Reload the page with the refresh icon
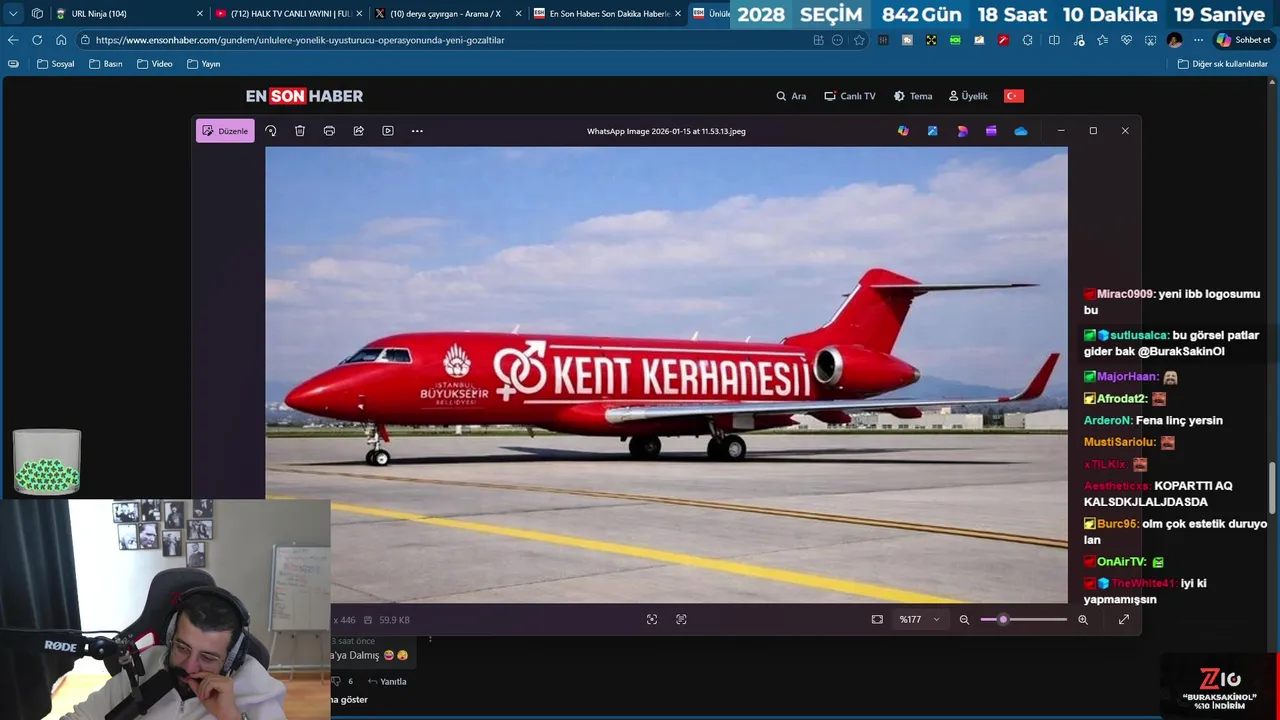This screenshot has width=1280, height=720. pos(37,40)
